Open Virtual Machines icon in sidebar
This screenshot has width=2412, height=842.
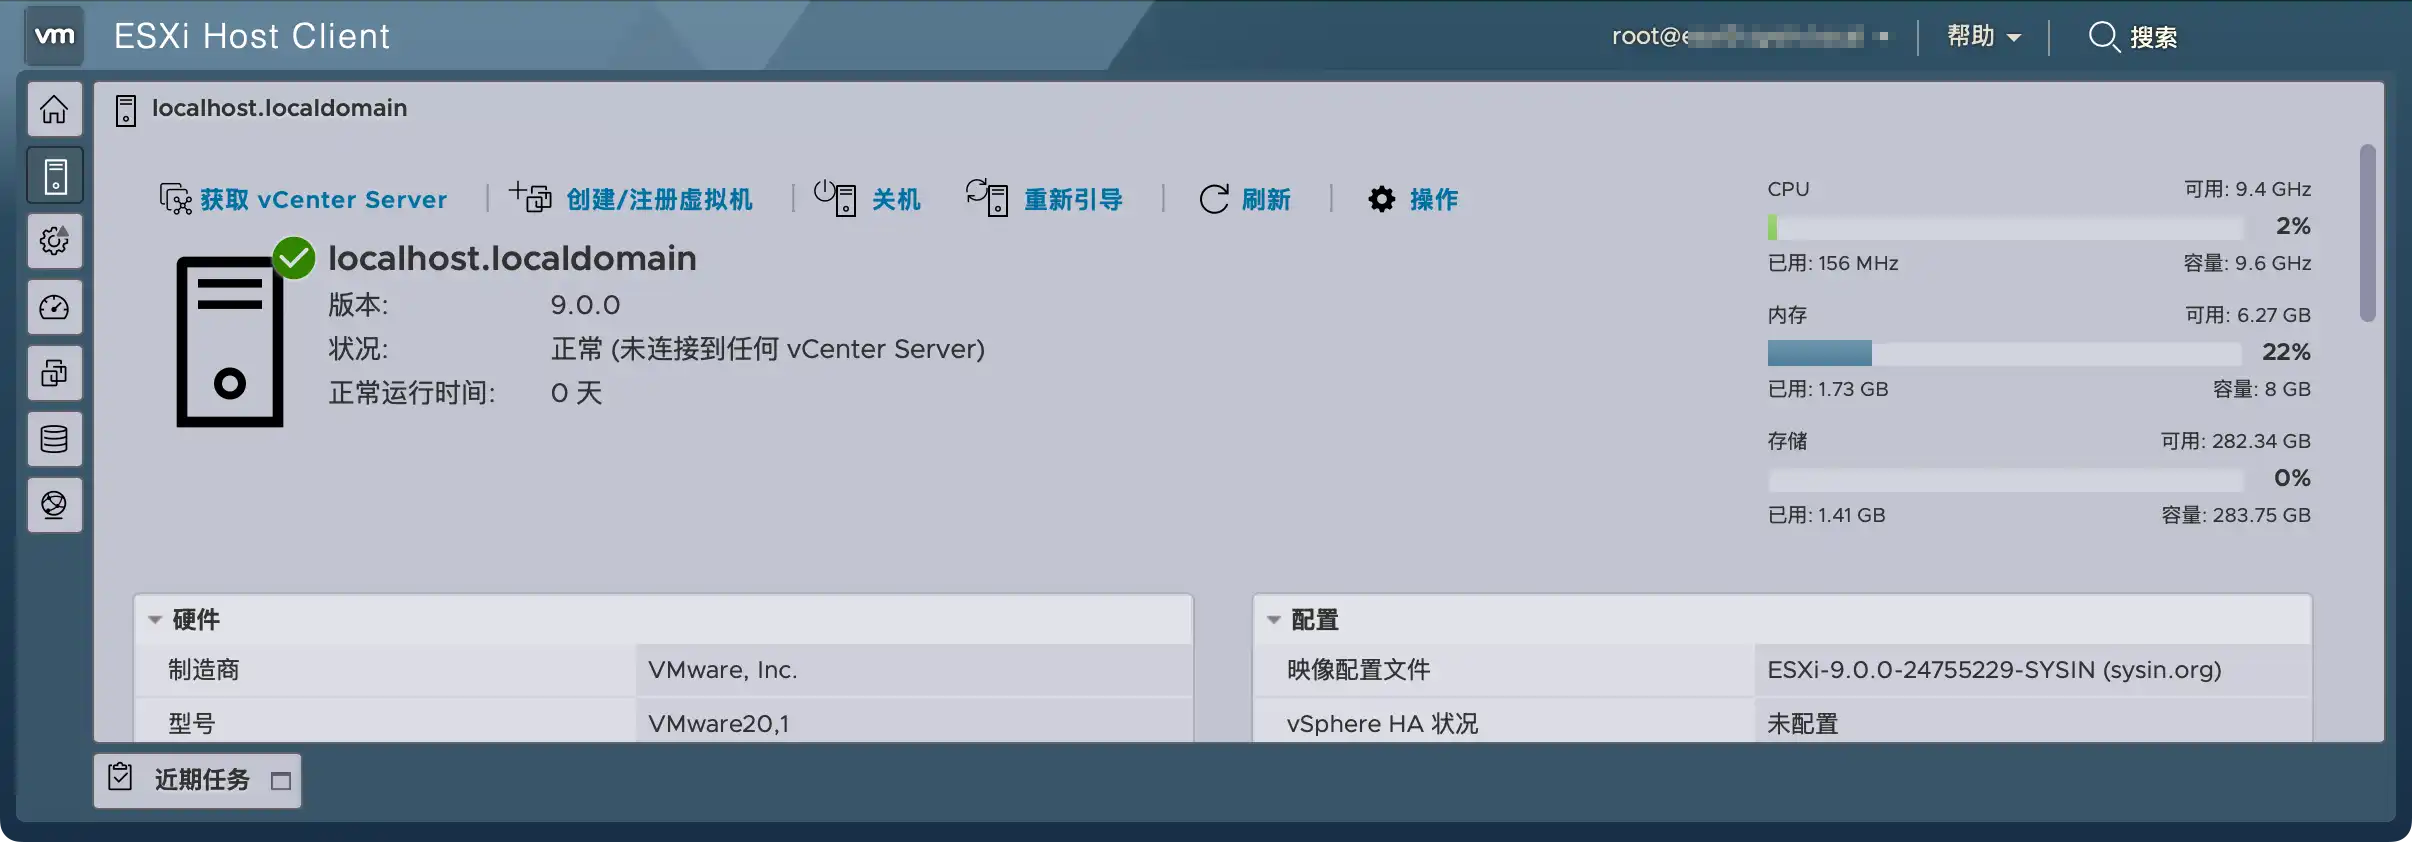coord(55,373)
